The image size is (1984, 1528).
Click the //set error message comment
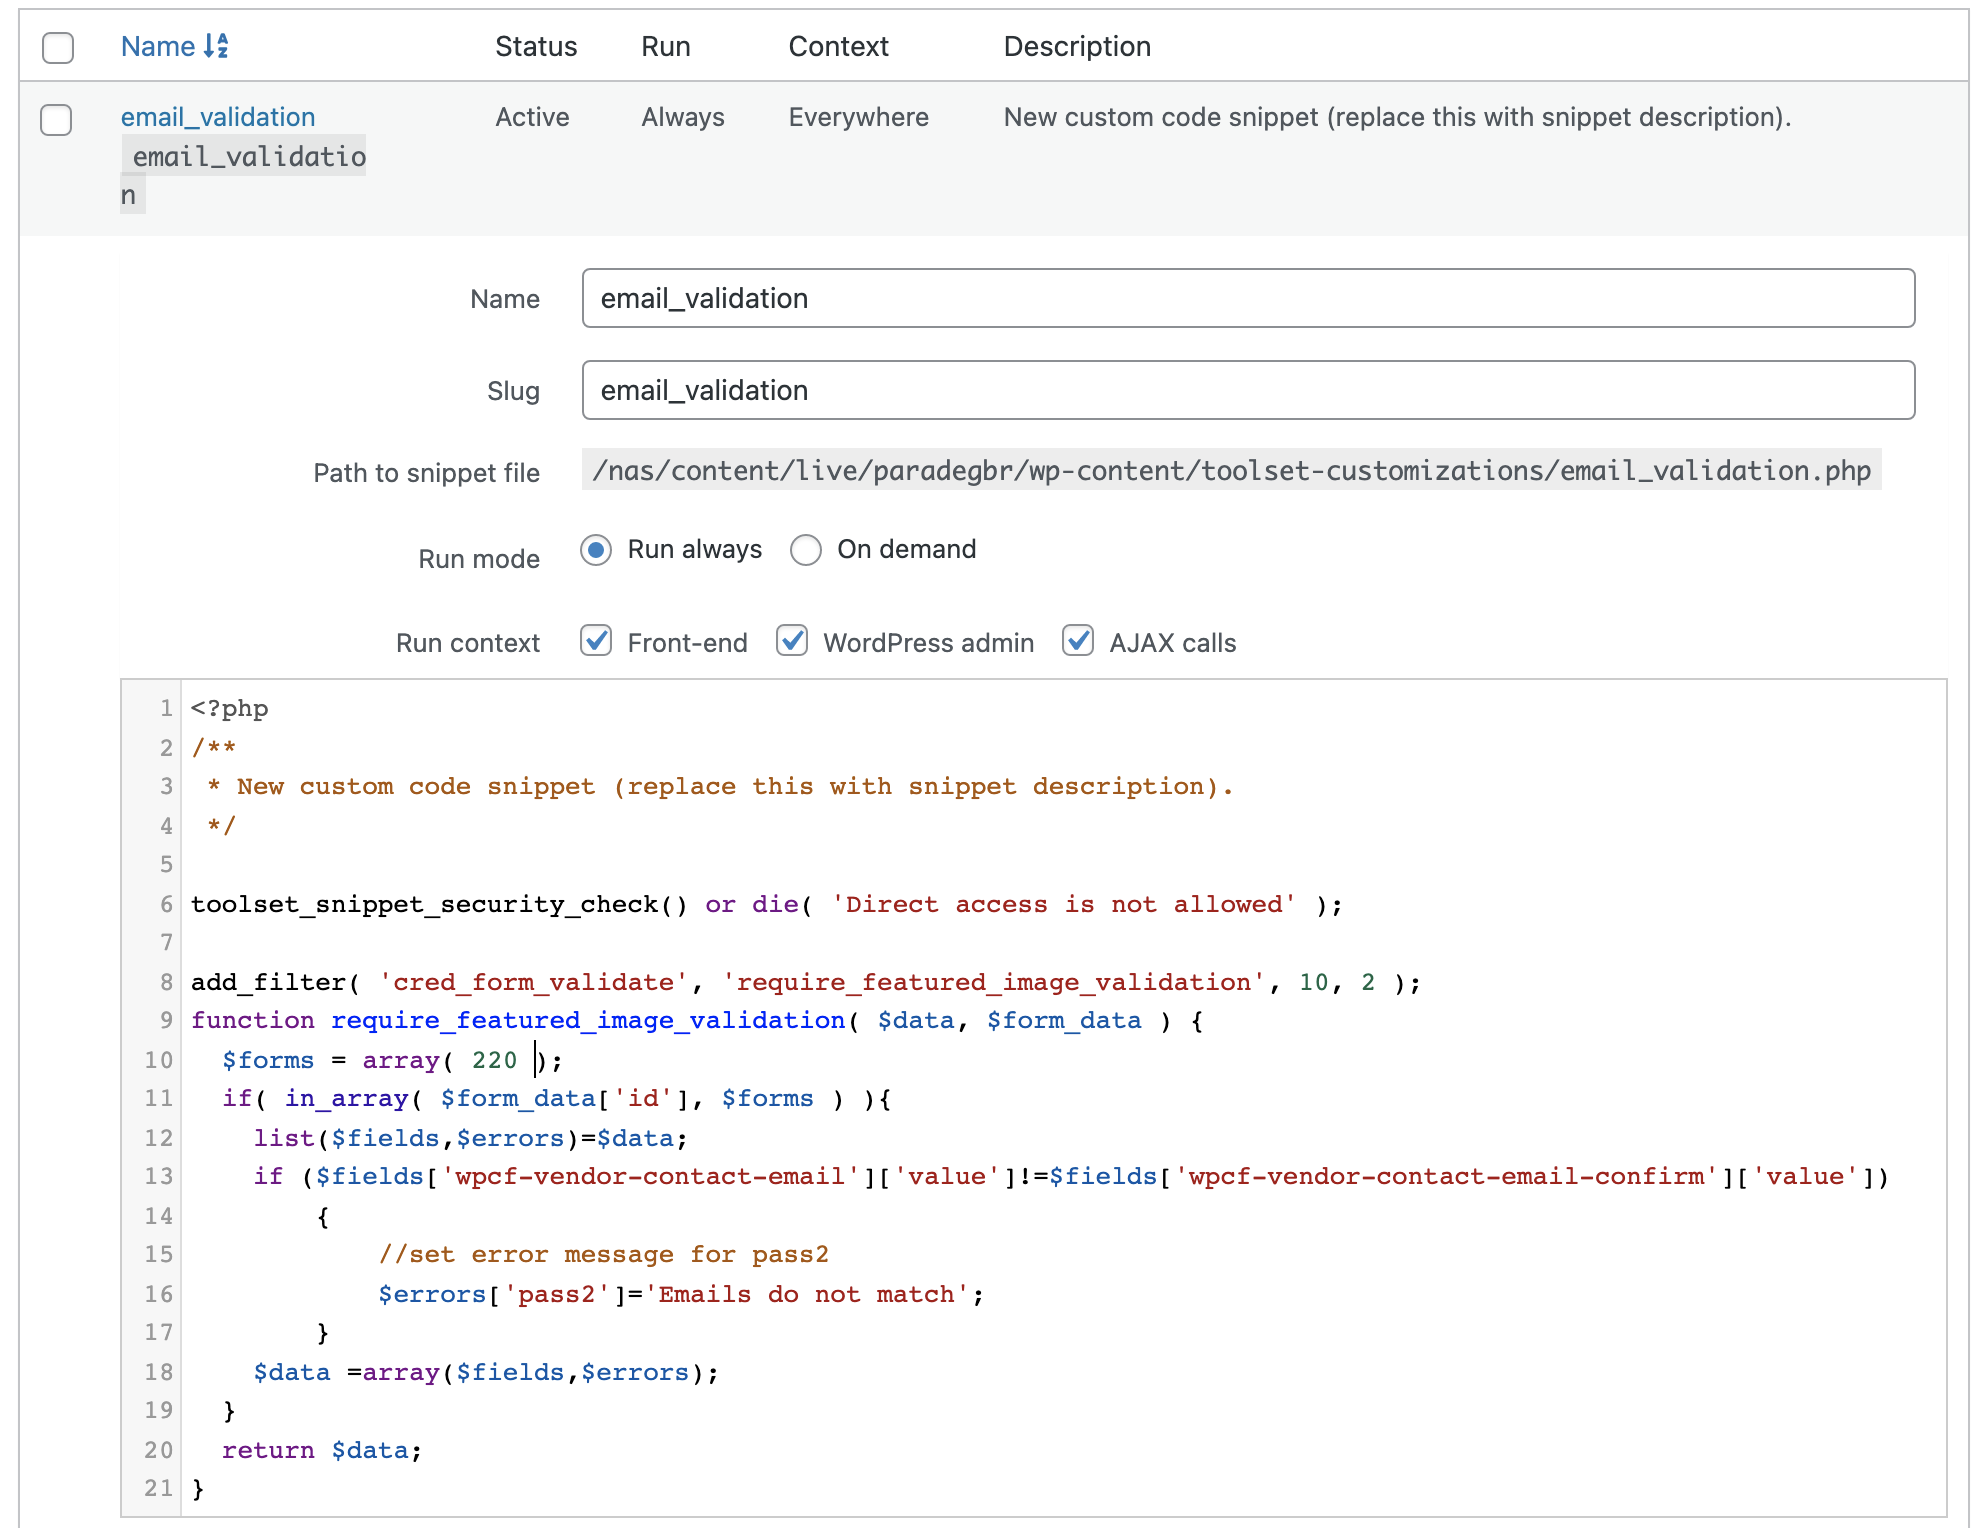603,1255
